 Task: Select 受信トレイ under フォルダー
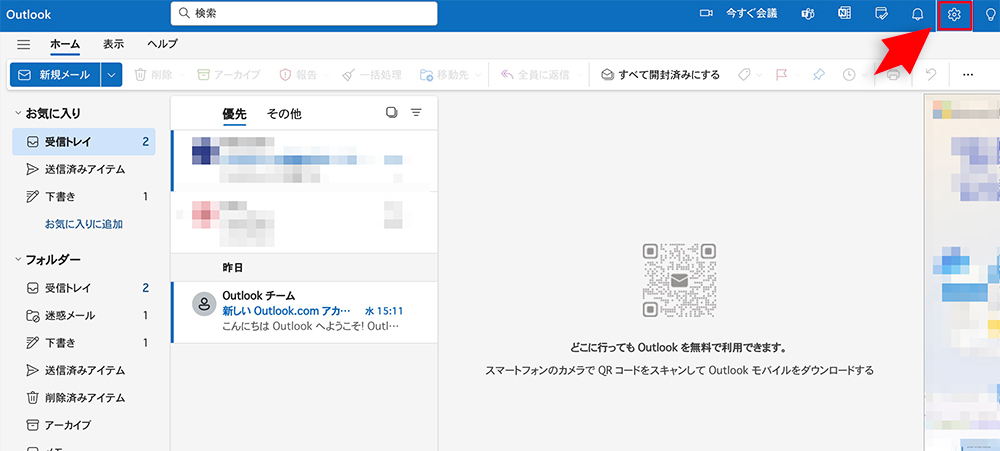84,288
